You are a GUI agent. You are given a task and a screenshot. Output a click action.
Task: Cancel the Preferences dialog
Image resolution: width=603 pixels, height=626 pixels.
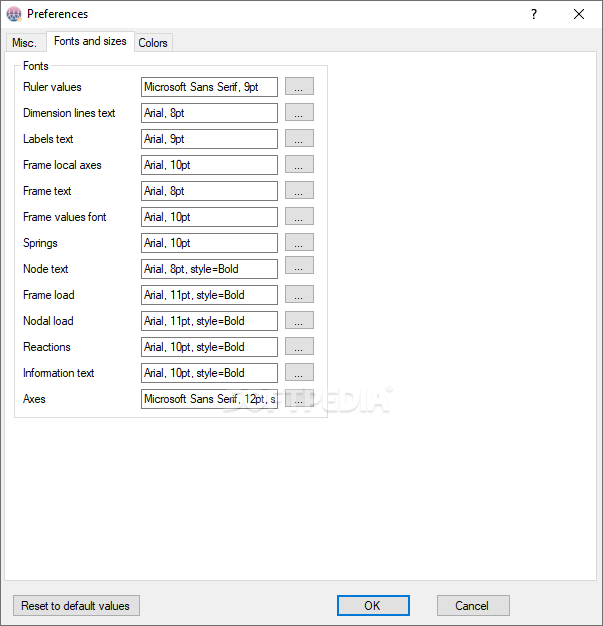pos(473,606)
